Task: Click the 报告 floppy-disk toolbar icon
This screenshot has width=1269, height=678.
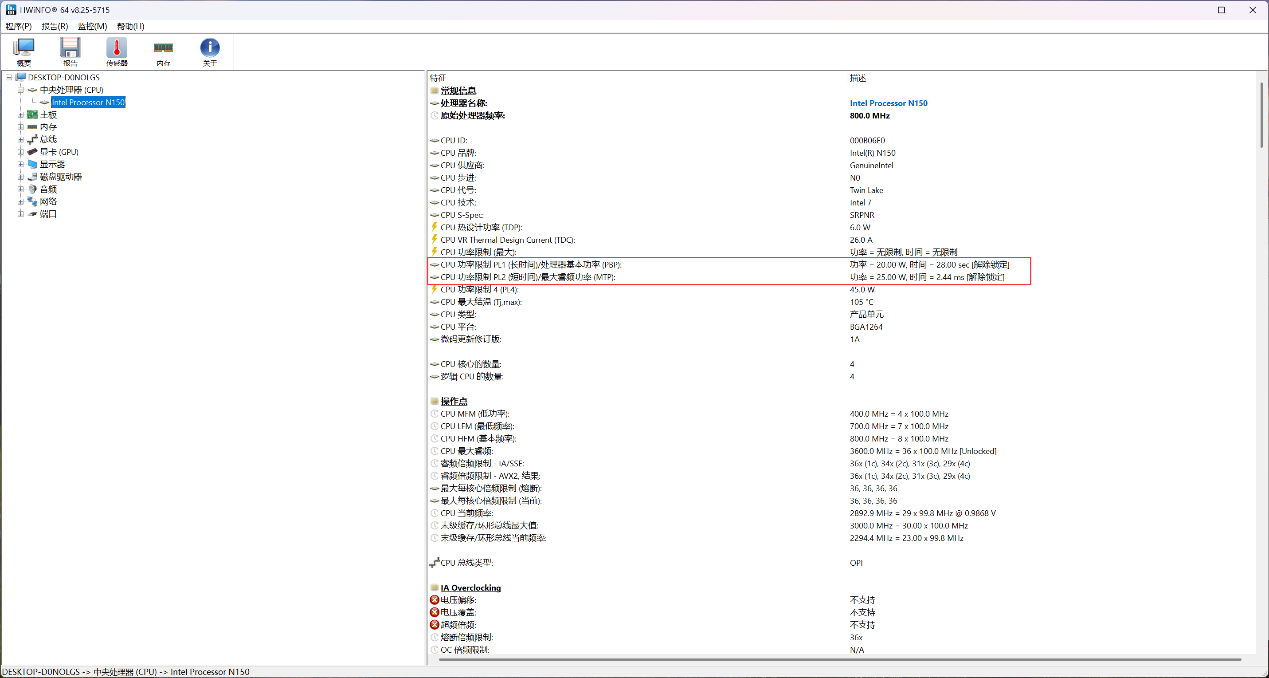Action: (70, 50)
